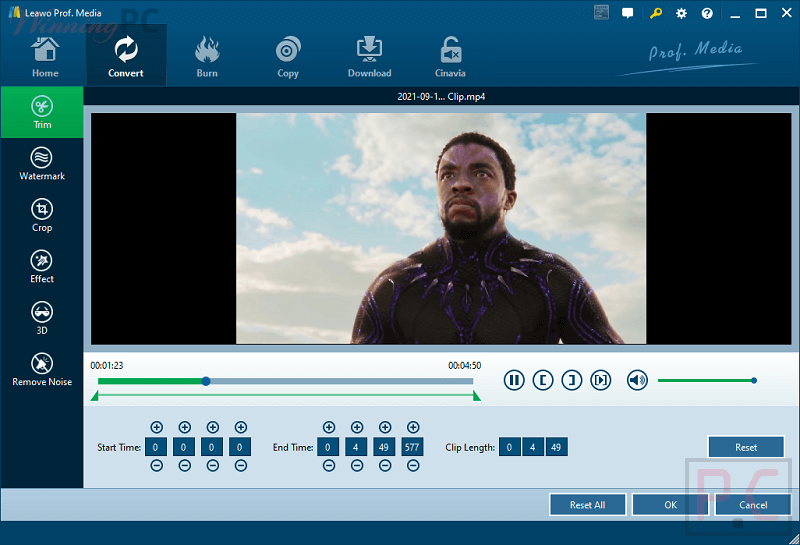Click the Cancel button
This screenshot has width=800, height=545.
click(x=753, y=505)
